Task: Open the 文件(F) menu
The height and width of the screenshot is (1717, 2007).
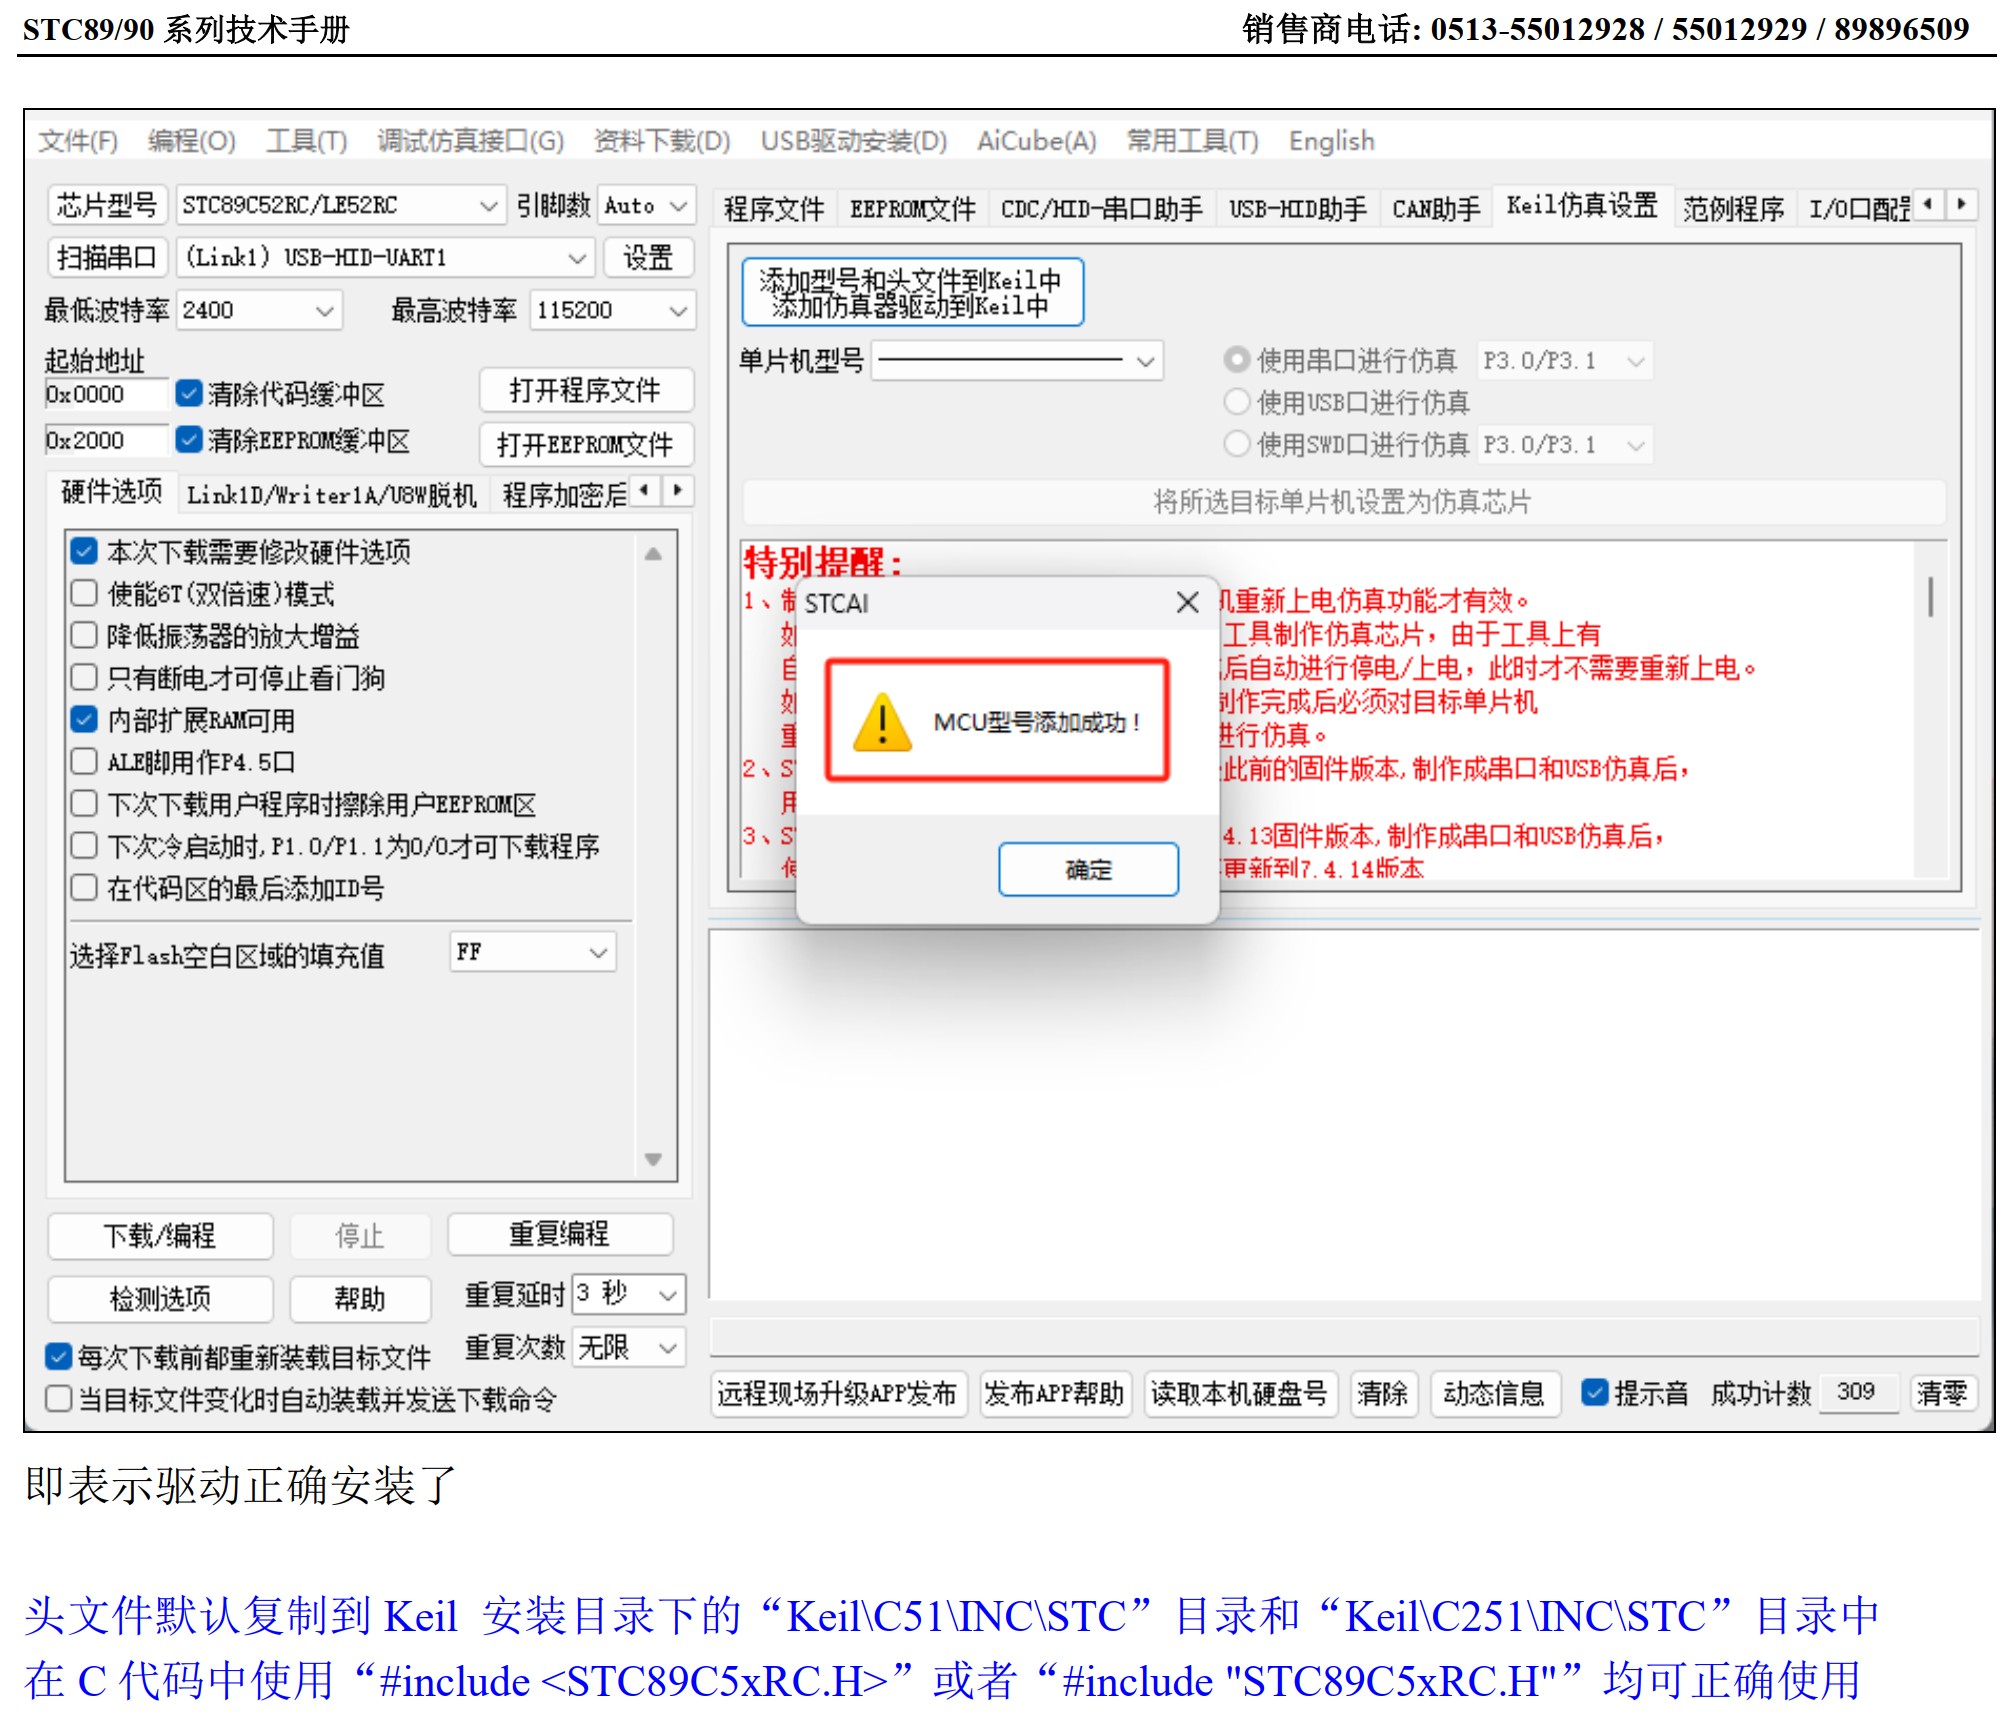Action: coord(78,141)
